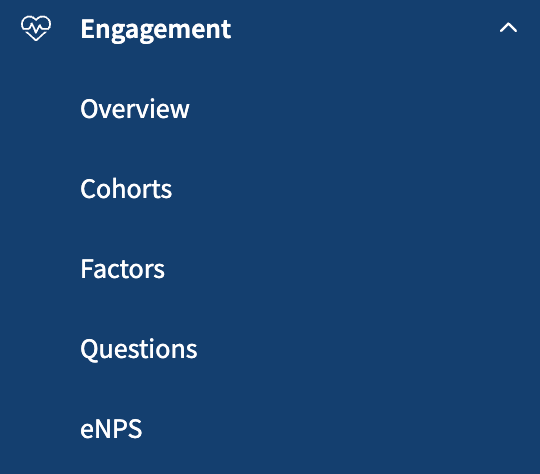
Task: Switch to the eNPS engagement view
Action: click(x=111, y=429)
